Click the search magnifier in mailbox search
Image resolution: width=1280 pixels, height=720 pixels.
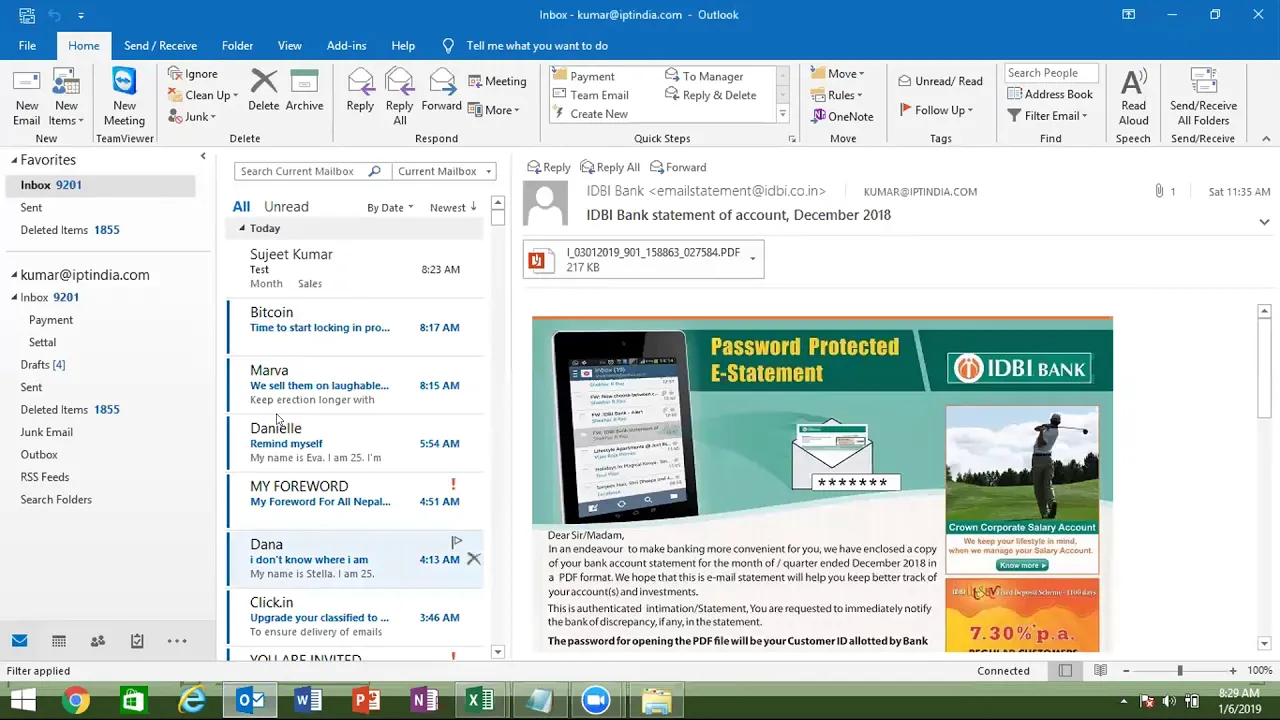(374, 171)
